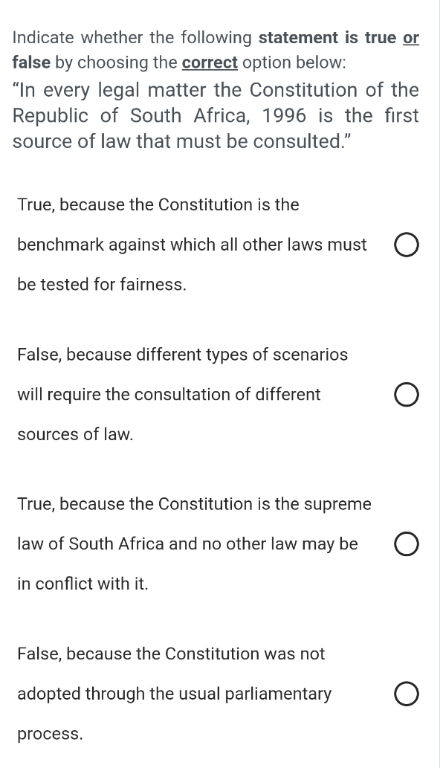Click the final word 'process.' in the last option
The height and width of the screenshot is (768, 440).
click(x=50, y=734)
